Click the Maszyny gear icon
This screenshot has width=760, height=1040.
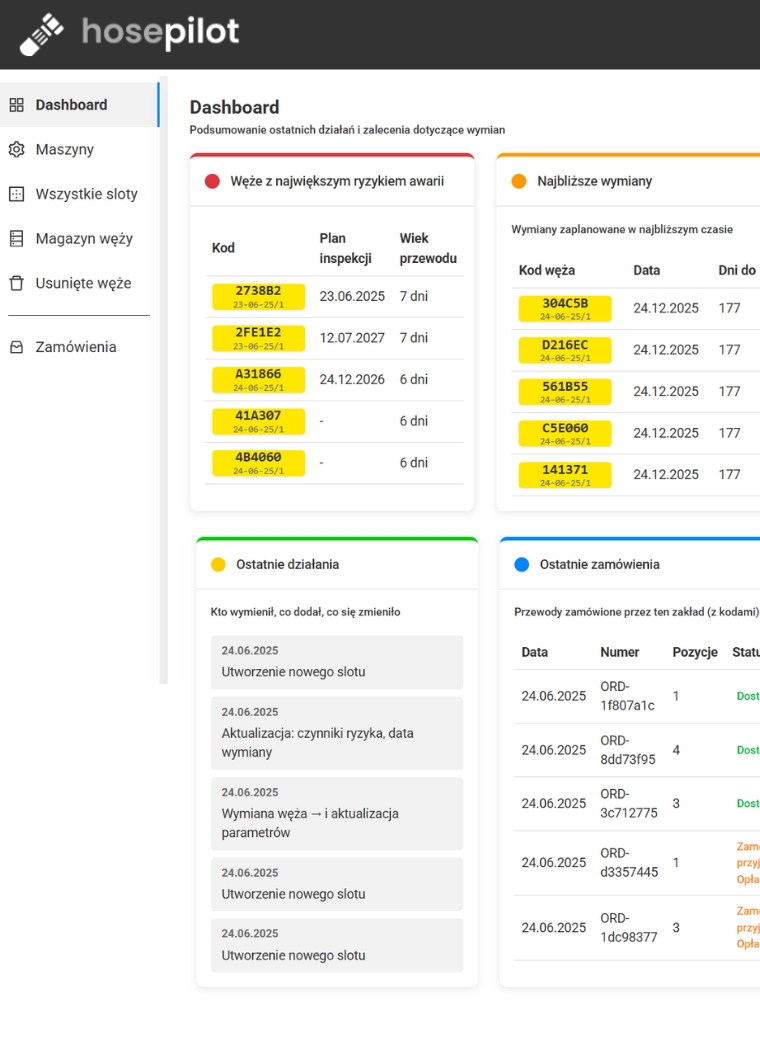tap(16, 150)
